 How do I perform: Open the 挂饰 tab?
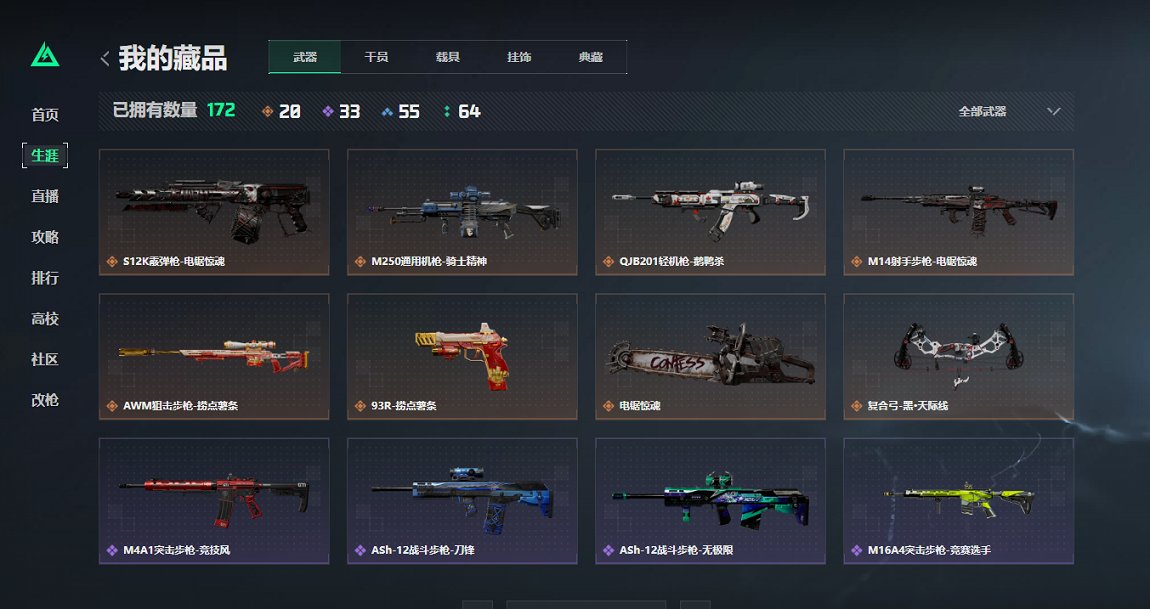519,57
